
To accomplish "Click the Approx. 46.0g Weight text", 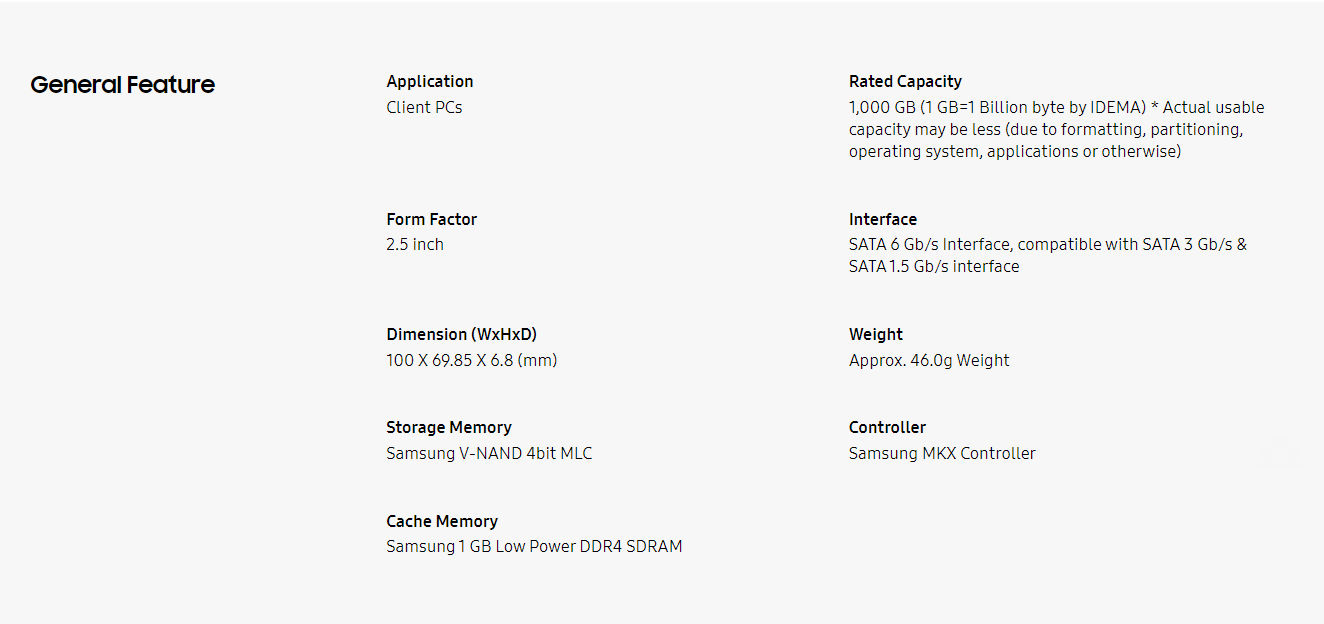I will (929, 360).
